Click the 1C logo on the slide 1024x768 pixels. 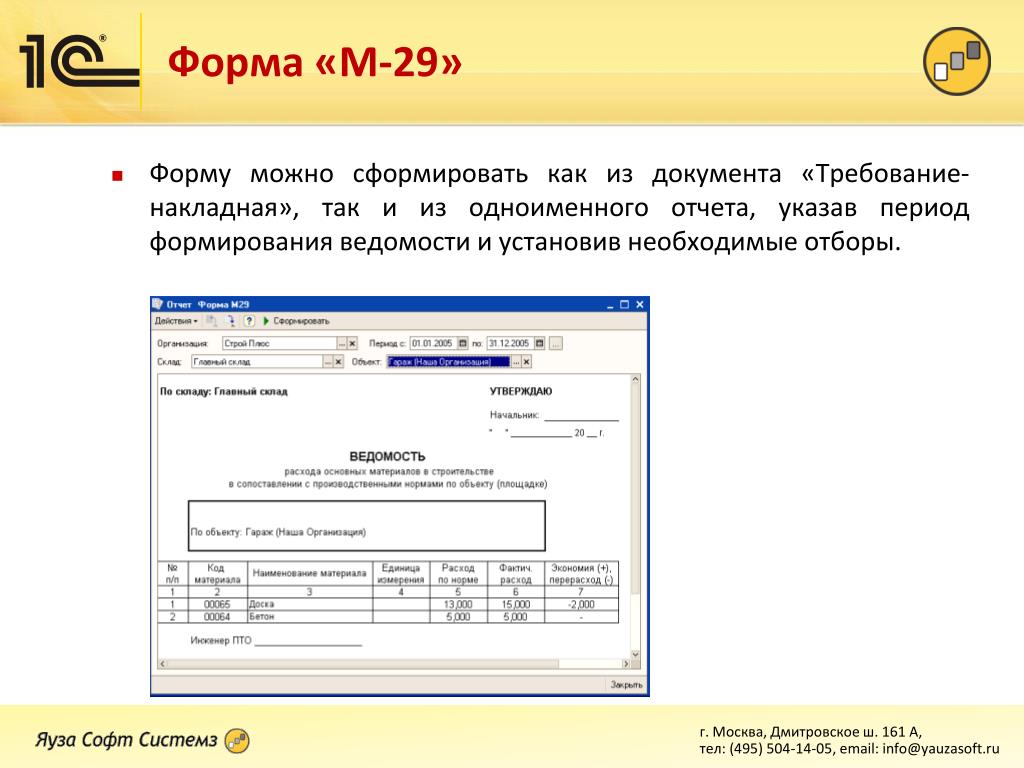78,61
